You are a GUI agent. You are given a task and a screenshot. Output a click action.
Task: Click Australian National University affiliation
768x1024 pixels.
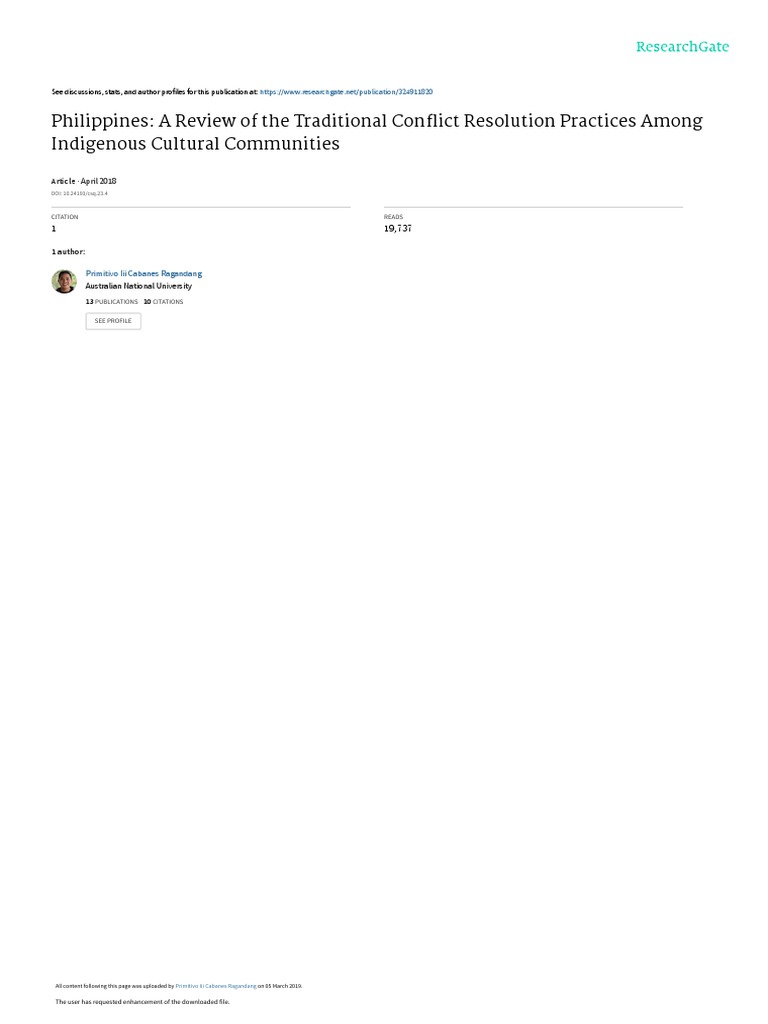click(138, 286)
